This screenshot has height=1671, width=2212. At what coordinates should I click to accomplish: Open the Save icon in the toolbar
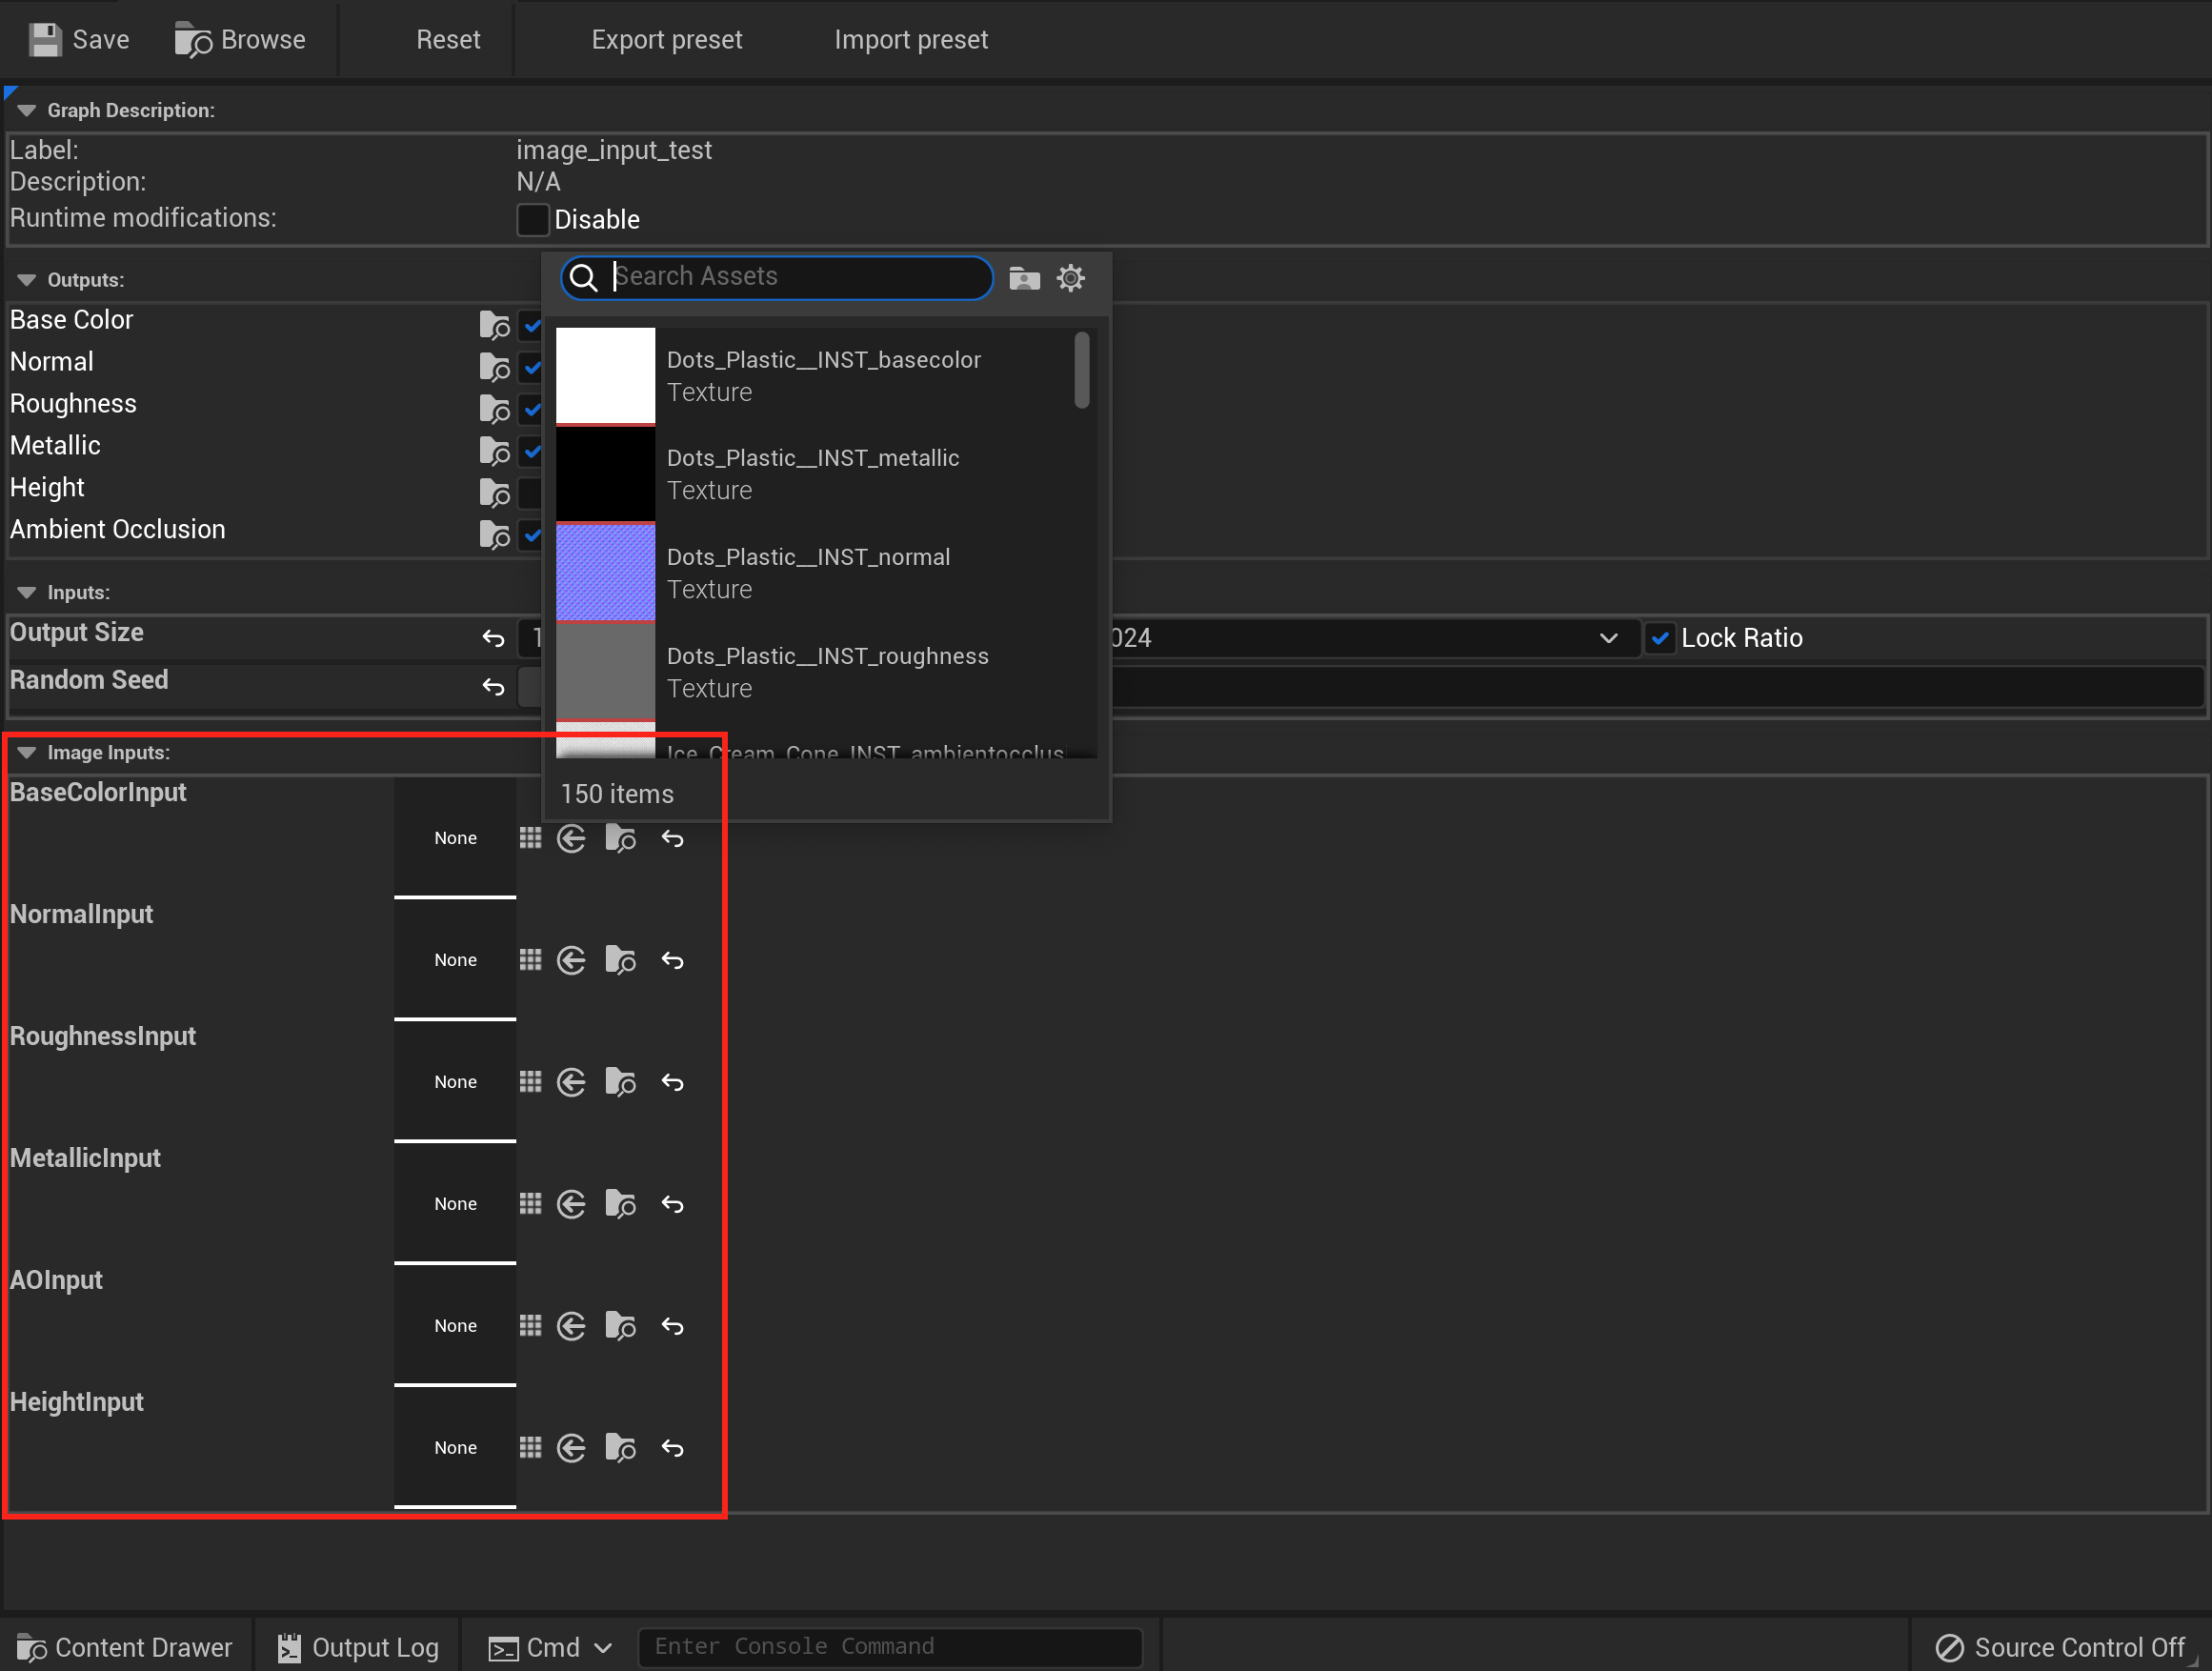tap(44, 39)
